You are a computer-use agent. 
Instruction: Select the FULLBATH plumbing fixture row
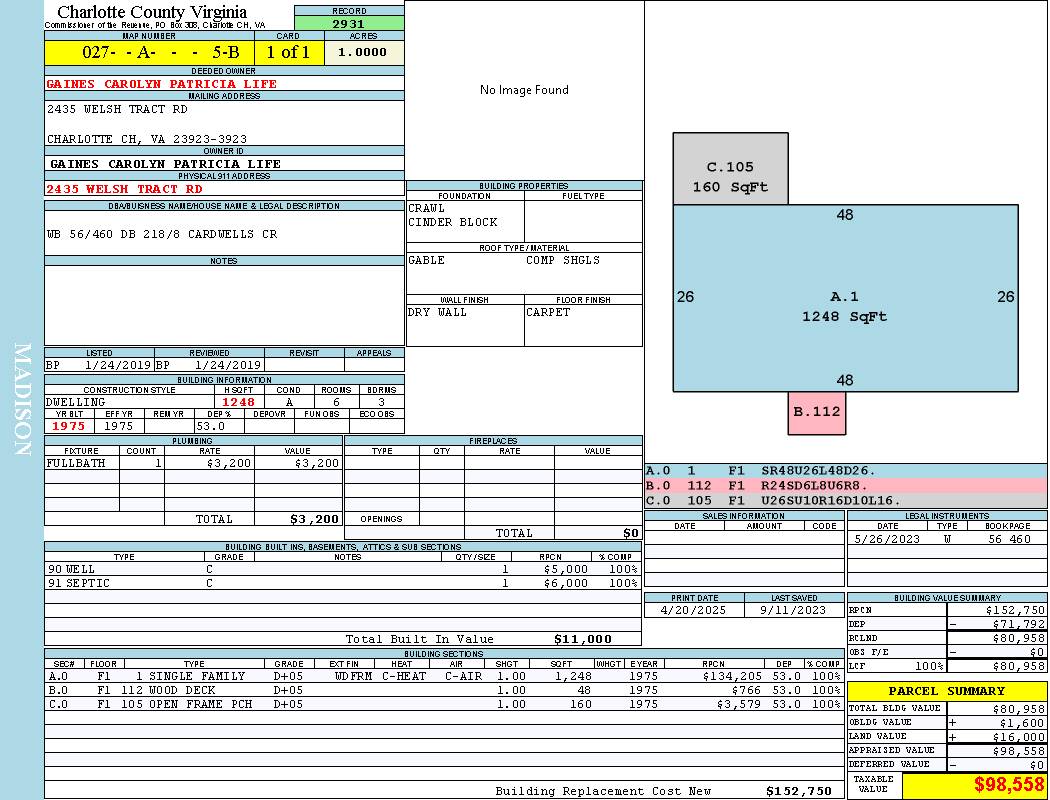pyautogui.click(x=193, y=463)
